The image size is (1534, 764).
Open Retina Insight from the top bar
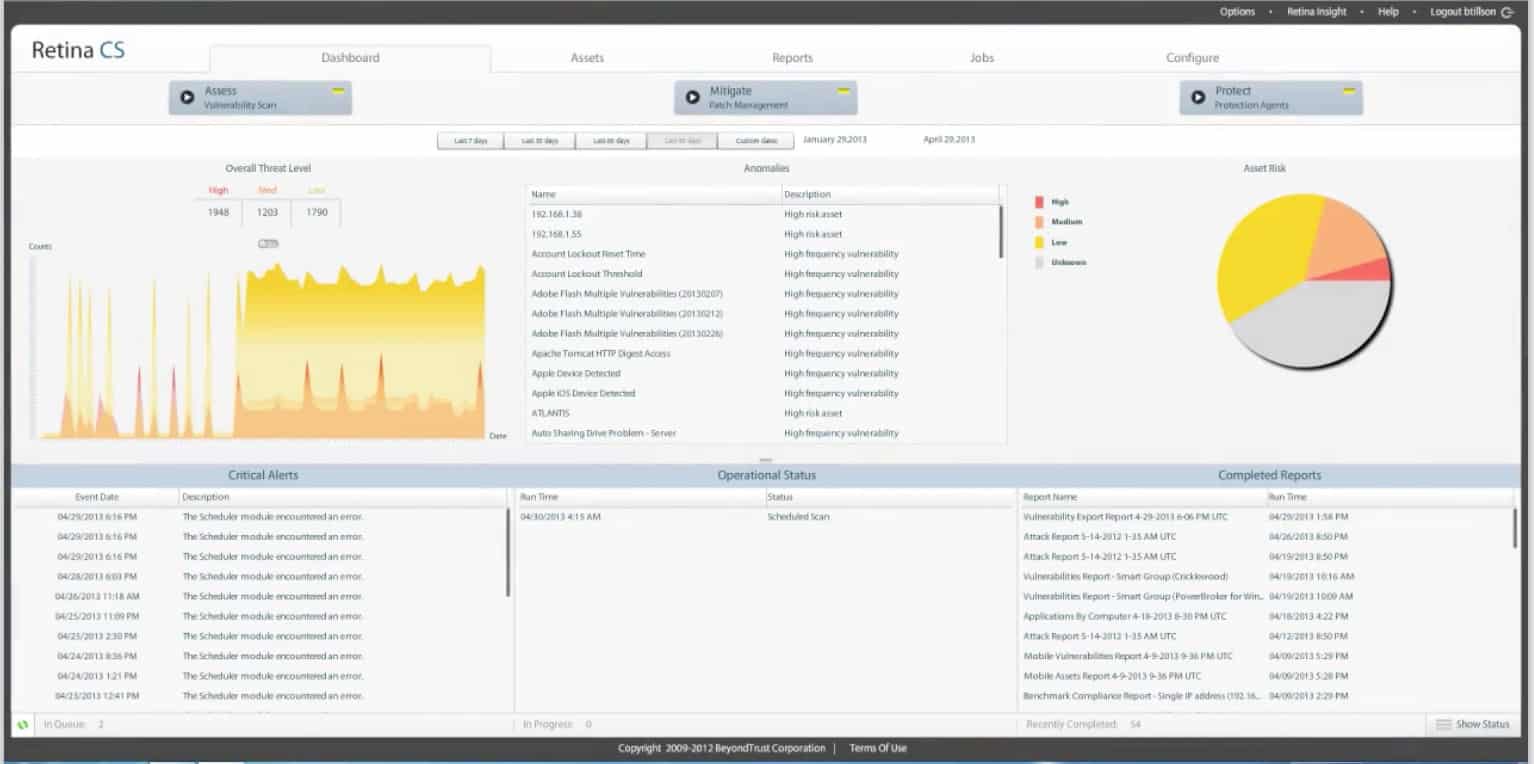click(1316, 12)
